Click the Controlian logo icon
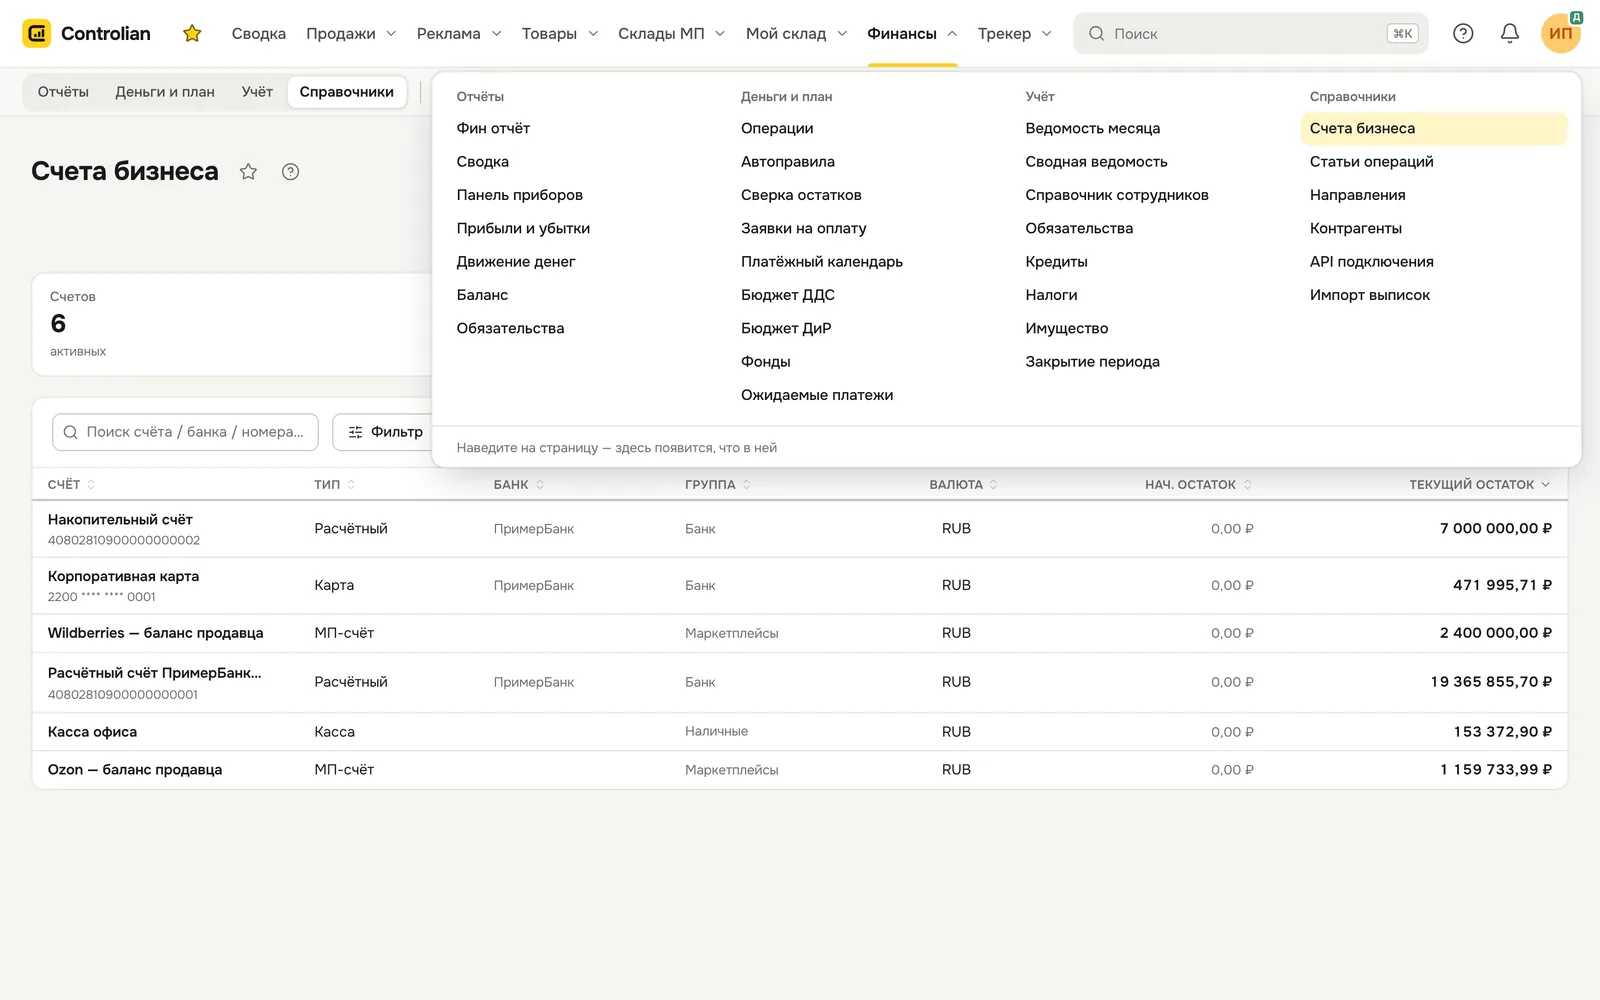The width and height of the screenshot is (1600, 1000). (x=37, y=34)
